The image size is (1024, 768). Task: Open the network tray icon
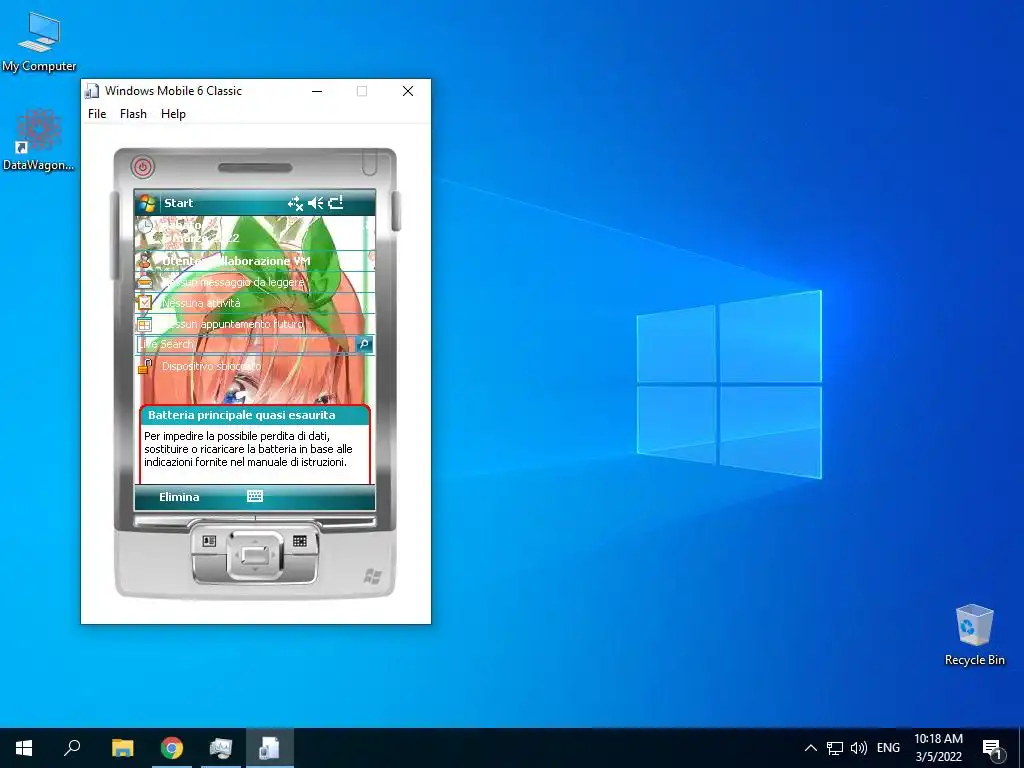[835, 748]
